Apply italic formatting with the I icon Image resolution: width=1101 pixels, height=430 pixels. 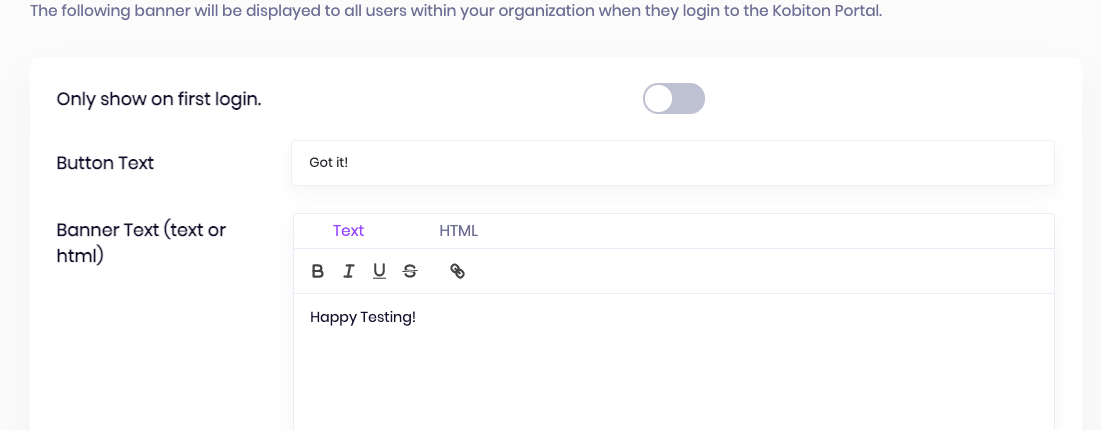pos(348,271)
